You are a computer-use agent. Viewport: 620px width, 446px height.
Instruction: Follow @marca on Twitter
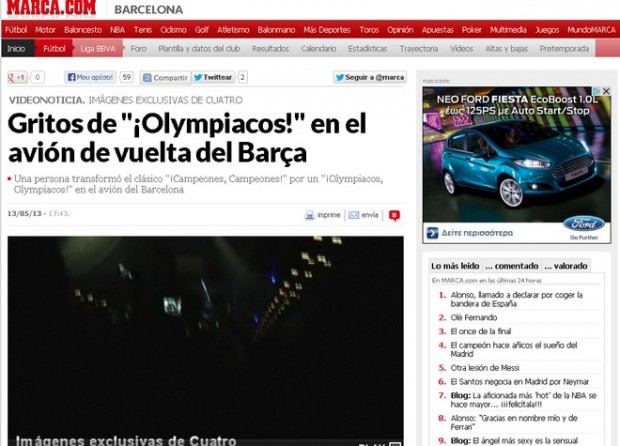[x=370, y=77]
